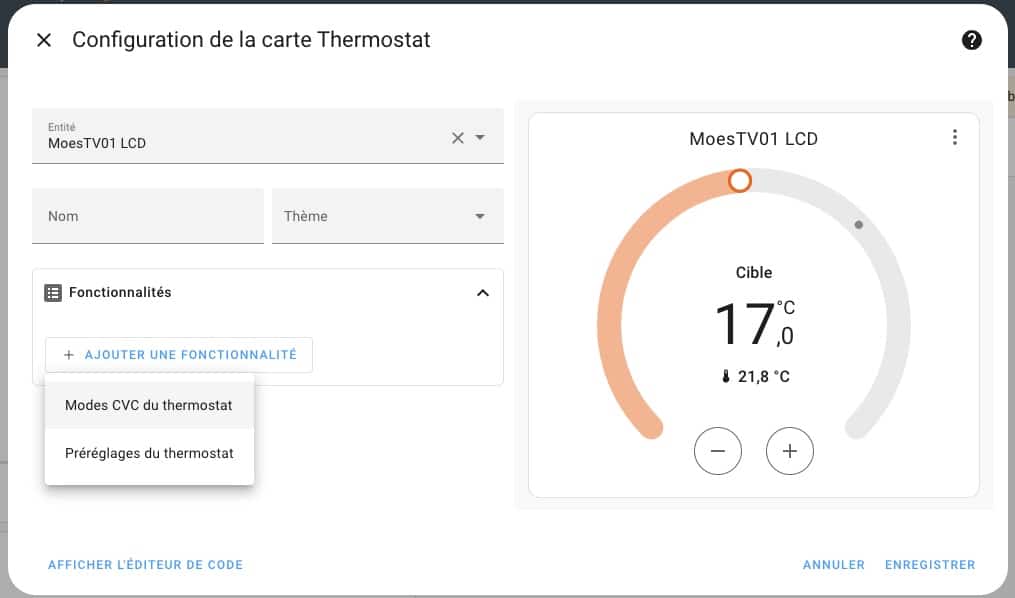1015x598 pixels.
Task: Click Enregistrer to save the card
Action: click(x=930, y=565)
